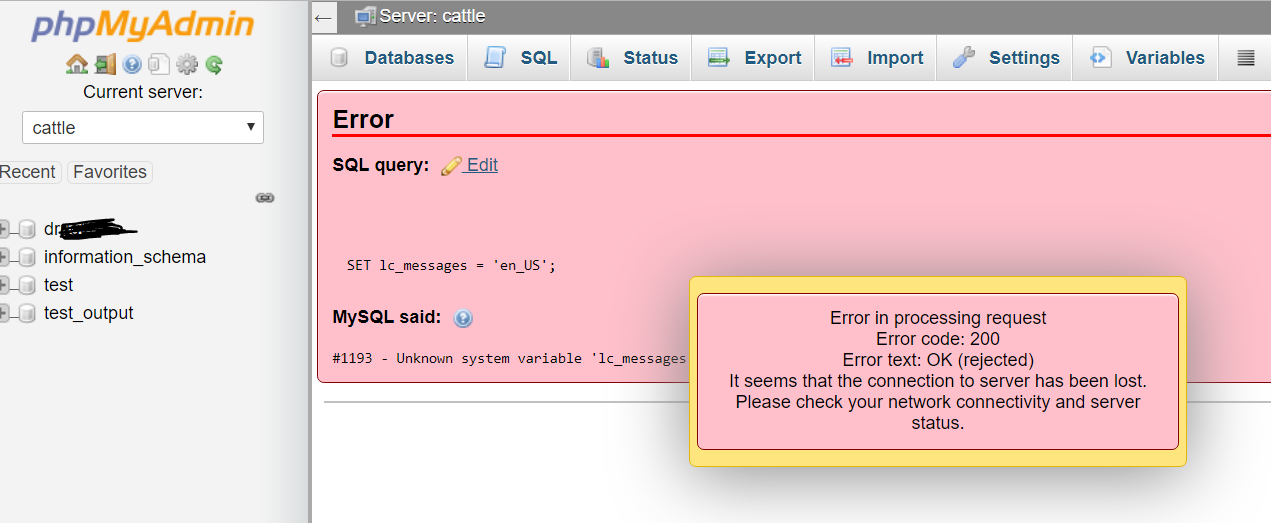Click the documents icon beside the gear

159,65
